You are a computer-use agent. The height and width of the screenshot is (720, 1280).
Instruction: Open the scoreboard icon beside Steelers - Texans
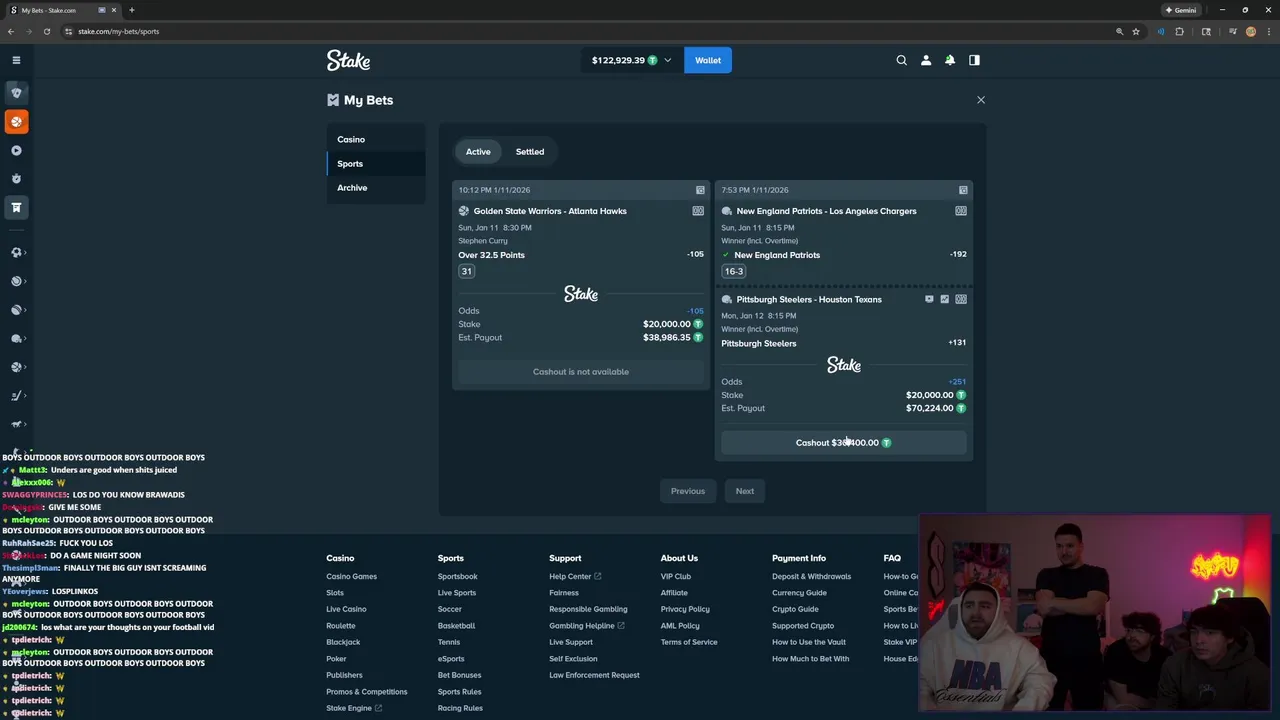point(961,299)
